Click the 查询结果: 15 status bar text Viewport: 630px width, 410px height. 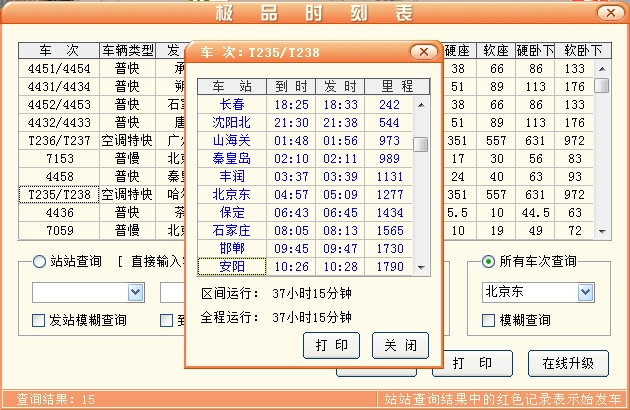click(56, 400)
